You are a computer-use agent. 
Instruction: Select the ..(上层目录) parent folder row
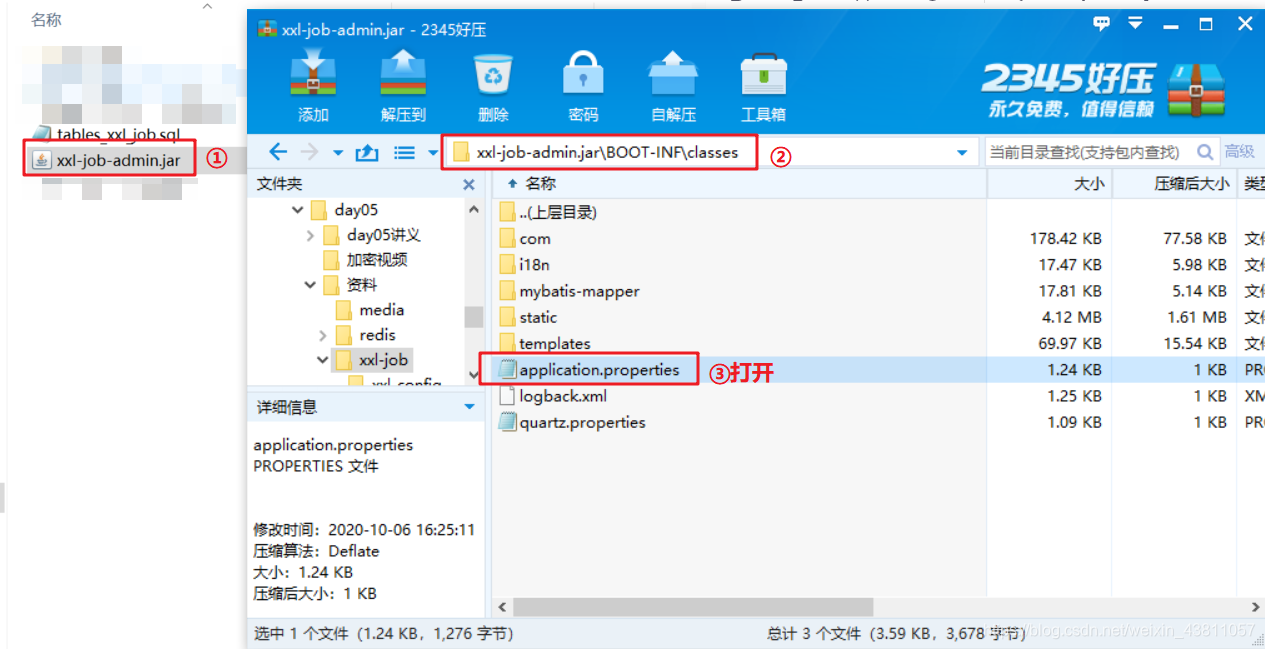[x=558, y=212]
